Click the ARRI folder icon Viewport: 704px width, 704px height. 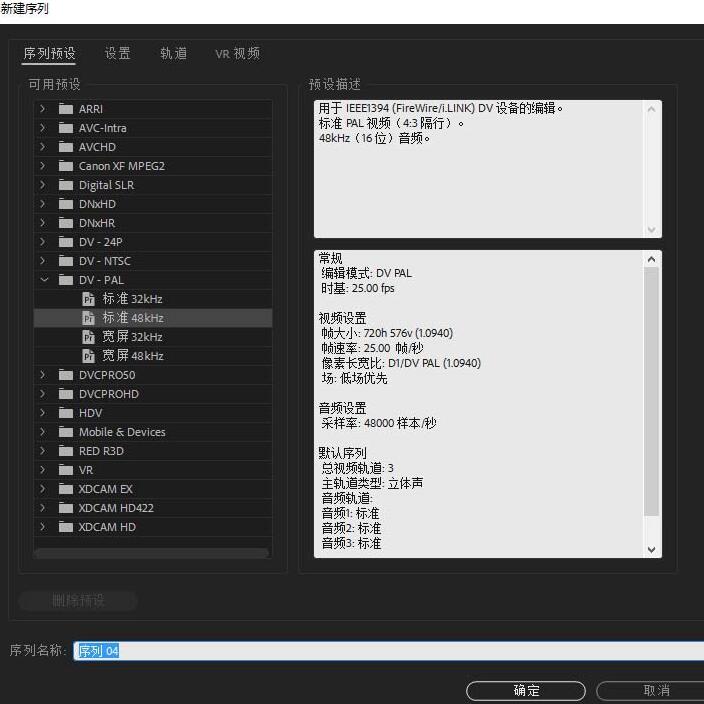click(66, 109)
